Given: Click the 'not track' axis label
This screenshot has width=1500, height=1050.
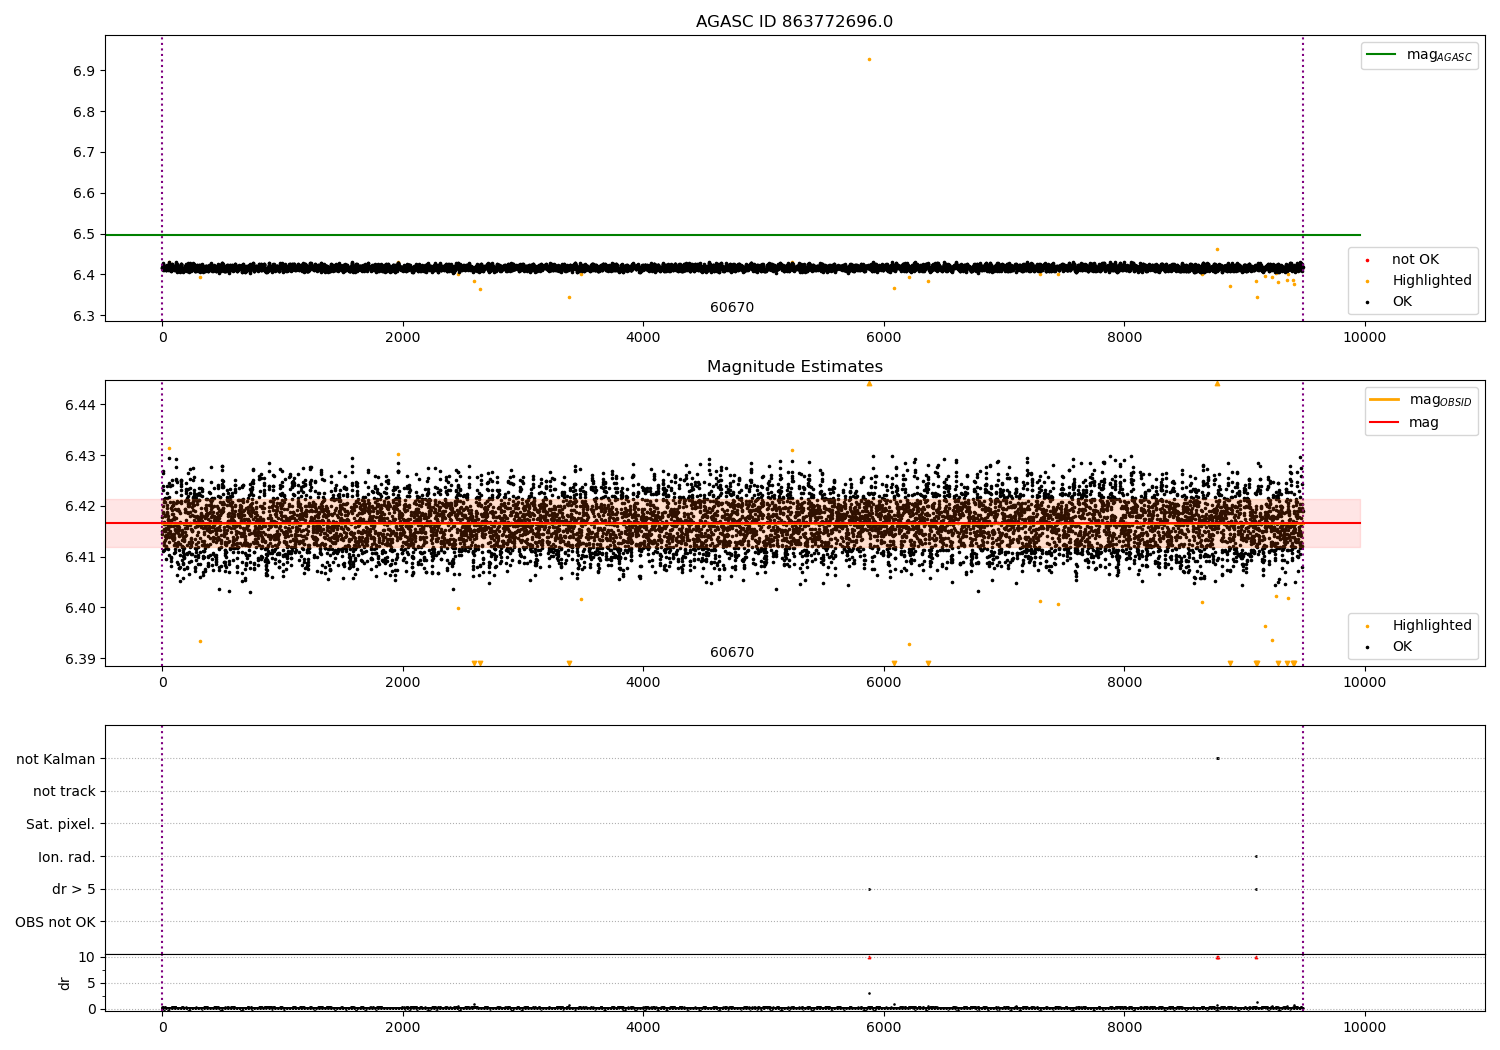Looking at the screenshot, I should (x=64, y=791).
